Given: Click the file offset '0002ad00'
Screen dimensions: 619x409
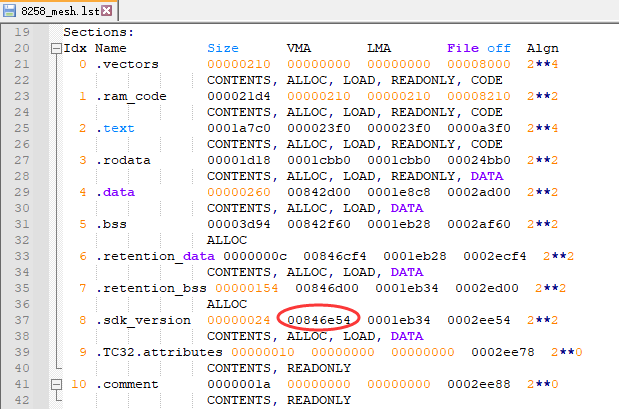Looking at the screenshot, I should (x=479, y=192).
